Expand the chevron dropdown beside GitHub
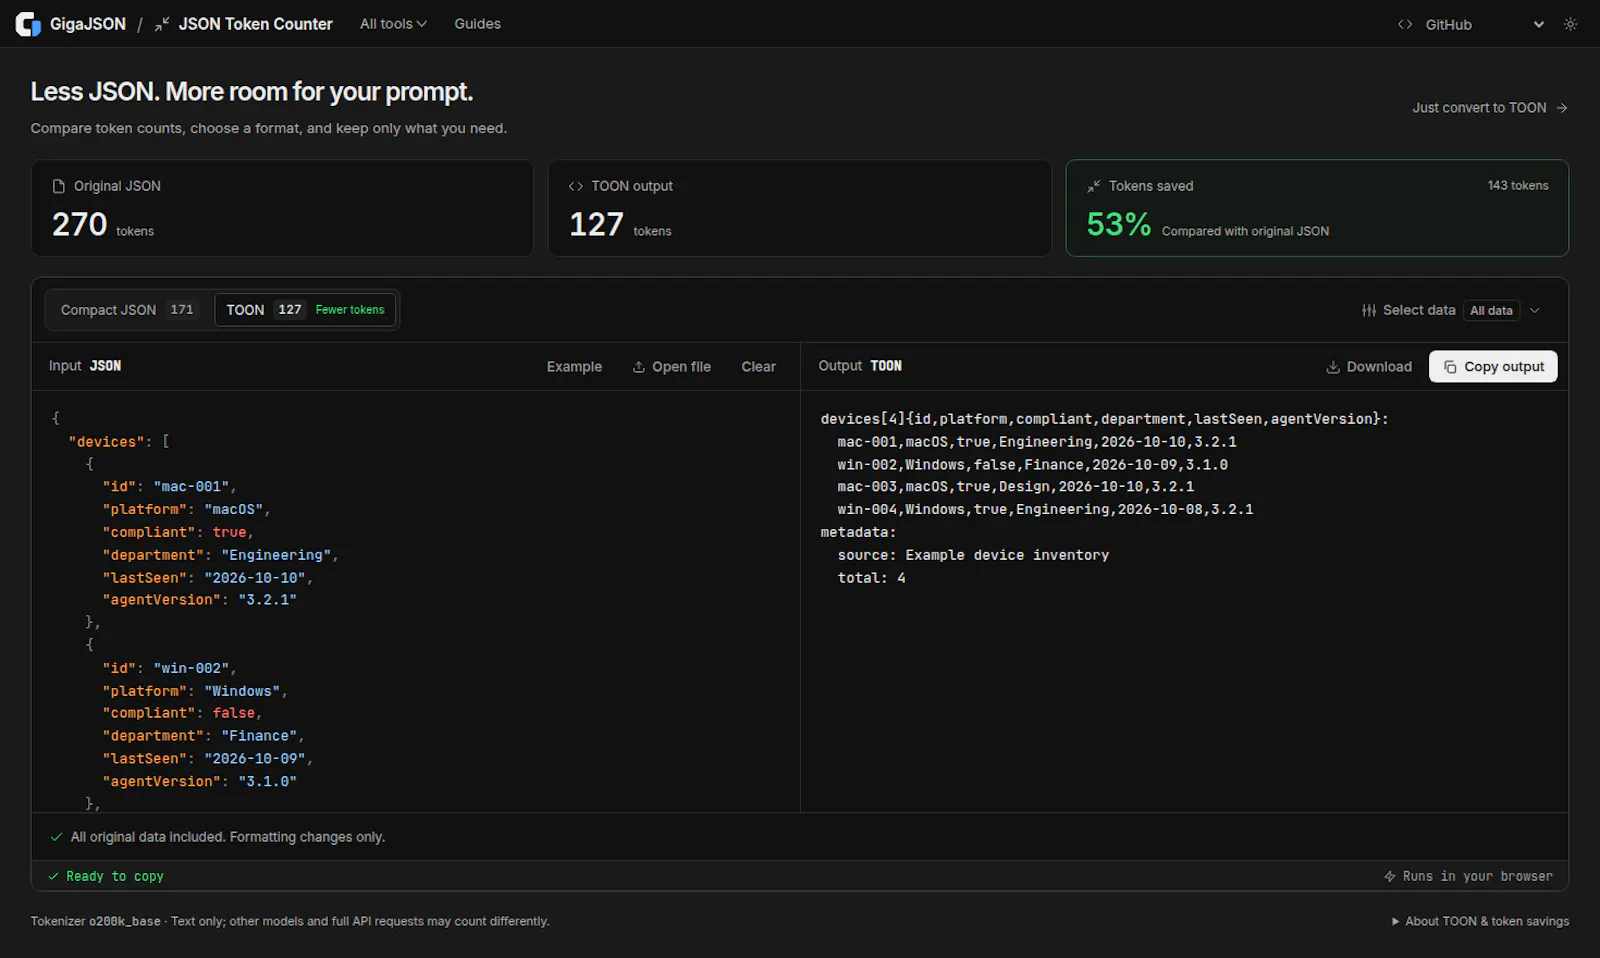Viewport: 1600px width, 958px height. (1539, 24)
